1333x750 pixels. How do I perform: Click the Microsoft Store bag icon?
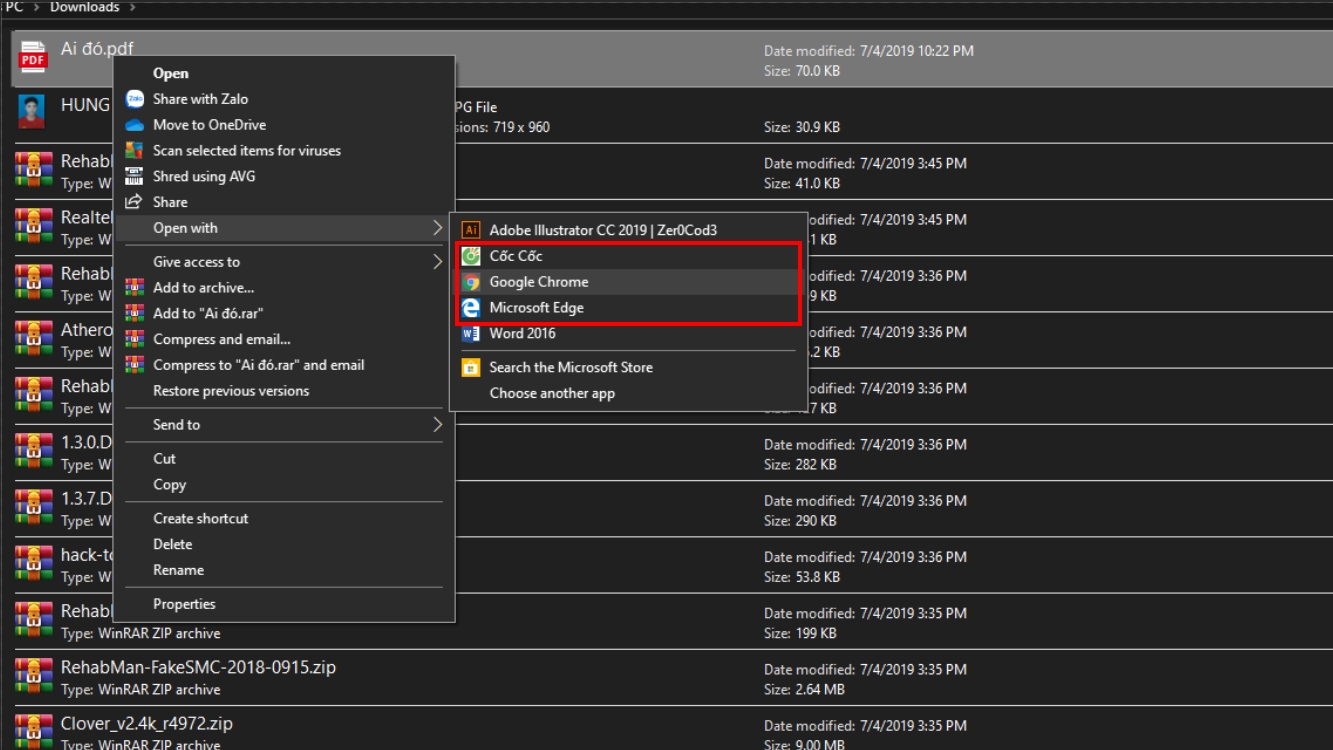point(471,368)
